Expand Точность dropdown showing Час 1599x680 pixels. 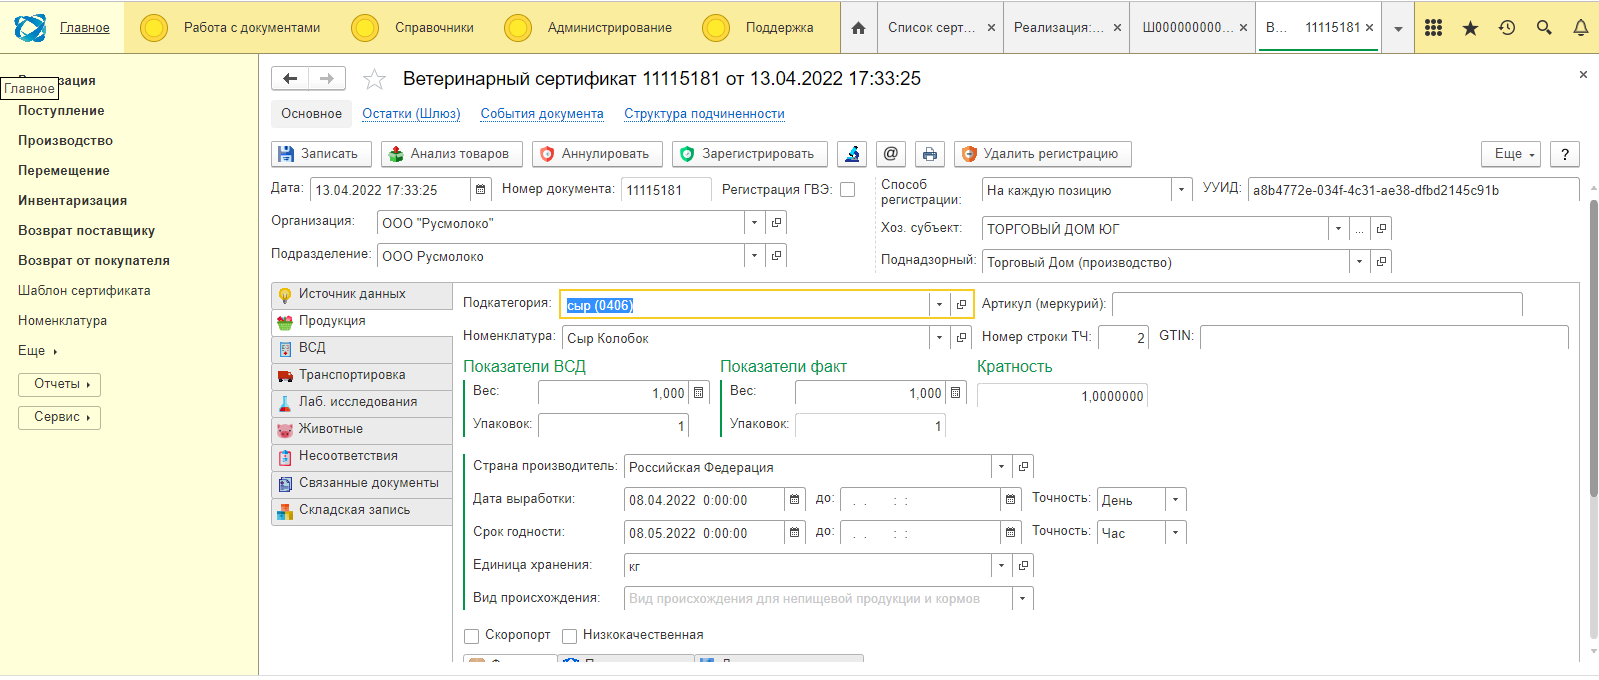click(1176, 533)
